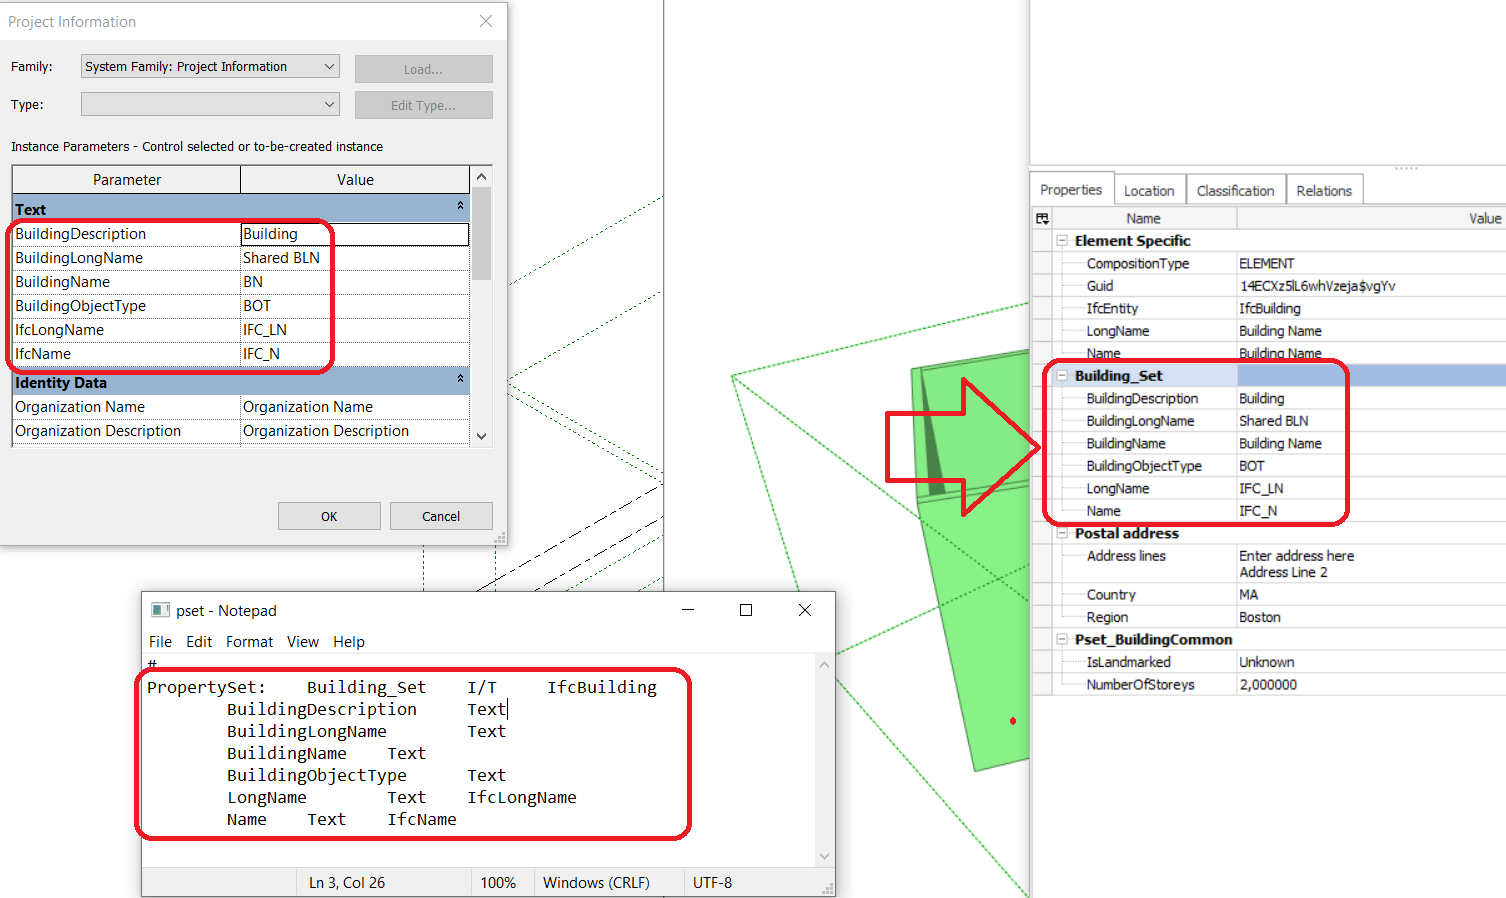The height and width of the screenshot is (898, 1506).
Task: Collapse the Identity Data group
Action: point(458,381)
